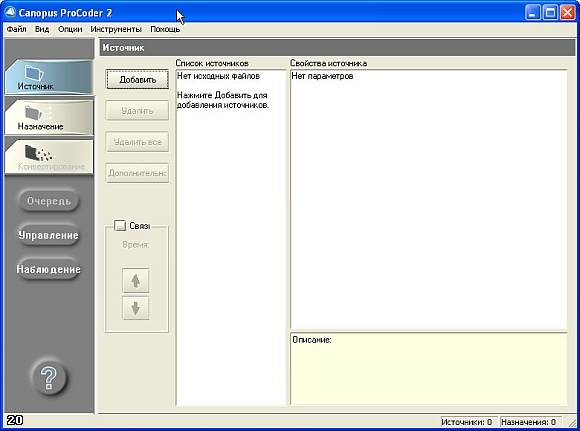Open help with the question mark icon

(48, 377)
